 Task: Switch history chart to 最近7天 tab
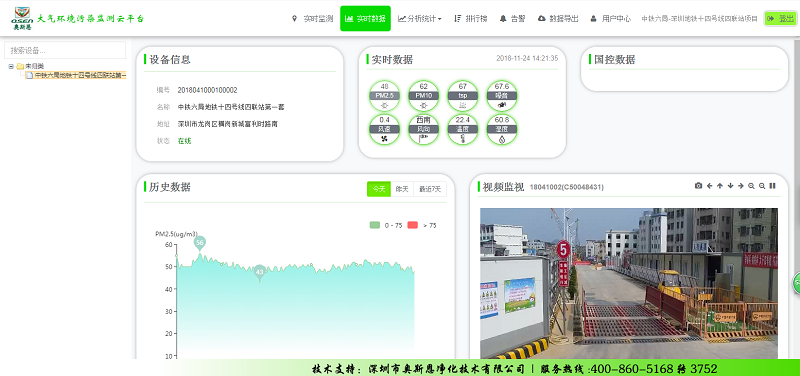pyautogui.click(x=430, y=189)
